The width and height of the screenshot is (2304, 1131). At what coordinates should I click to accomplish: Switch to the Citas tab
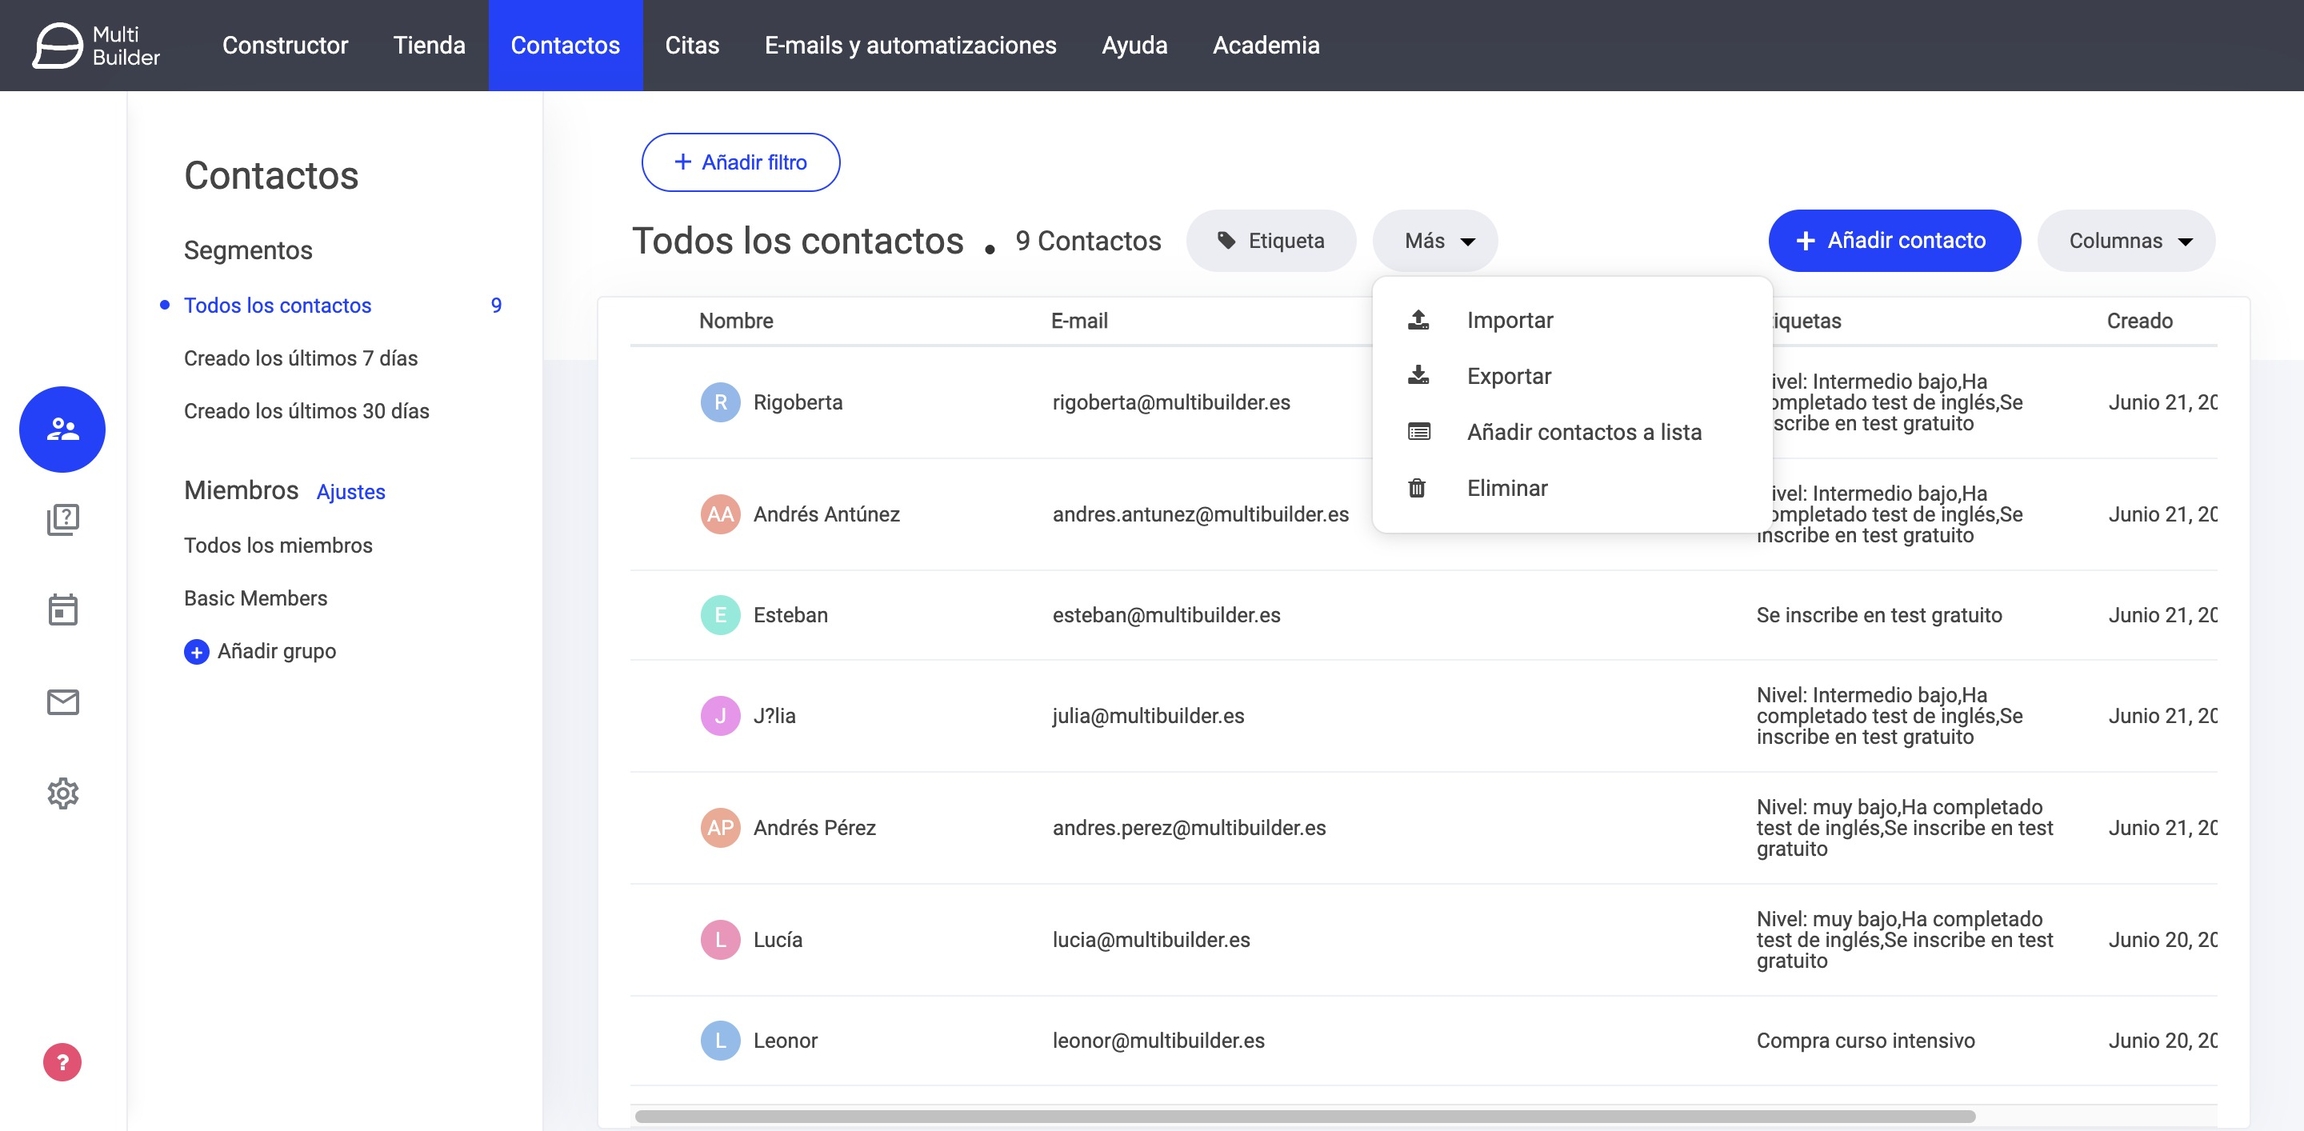pyautogui.click(x=692, y=45)
